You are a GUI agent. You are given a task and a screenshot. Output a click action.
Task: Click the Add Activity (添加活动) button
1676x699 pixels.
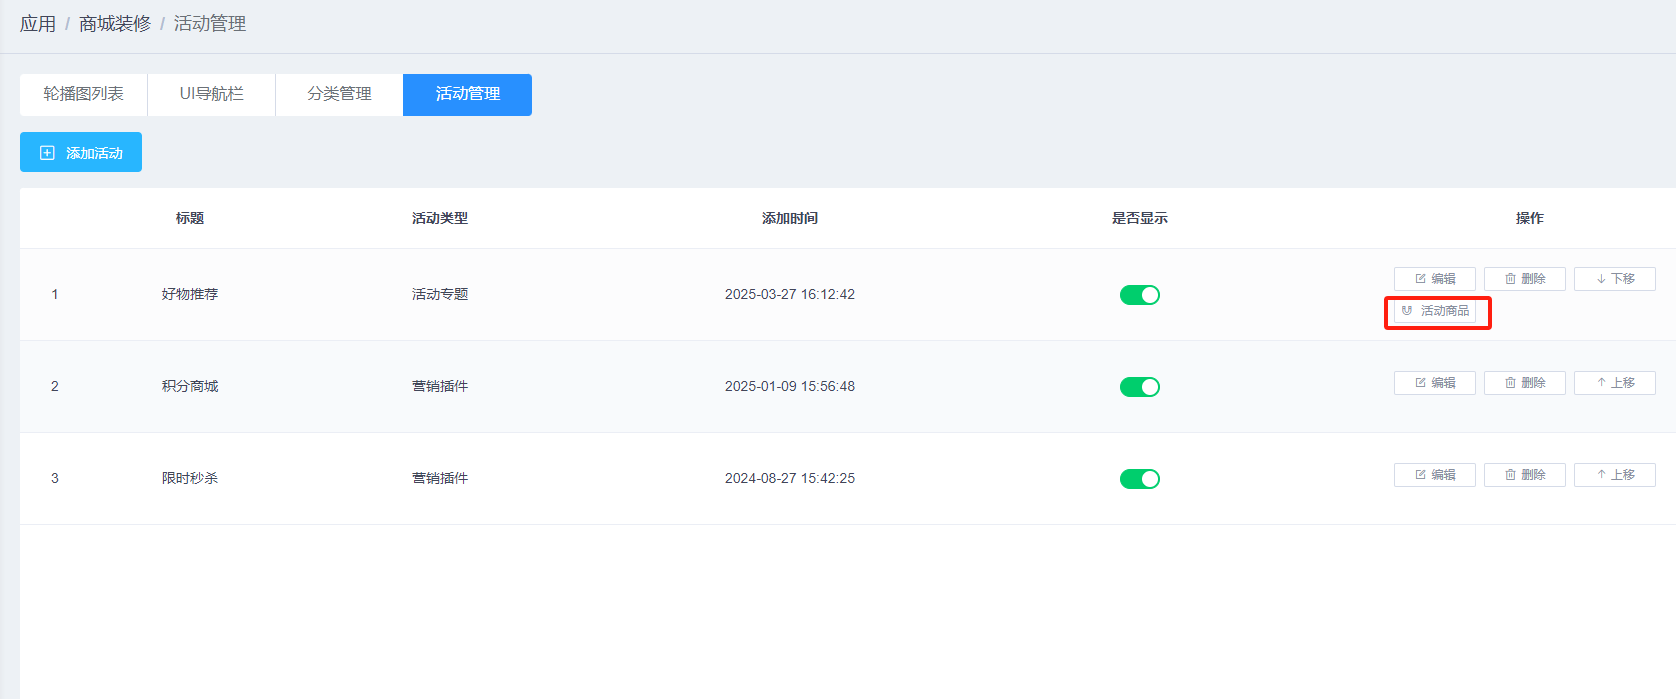(81, 152)
